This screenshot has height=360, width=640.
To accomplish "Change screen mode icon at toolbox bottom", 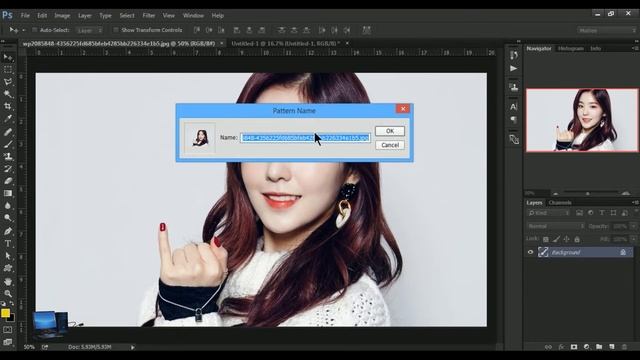I will click(x=8, y=342).
